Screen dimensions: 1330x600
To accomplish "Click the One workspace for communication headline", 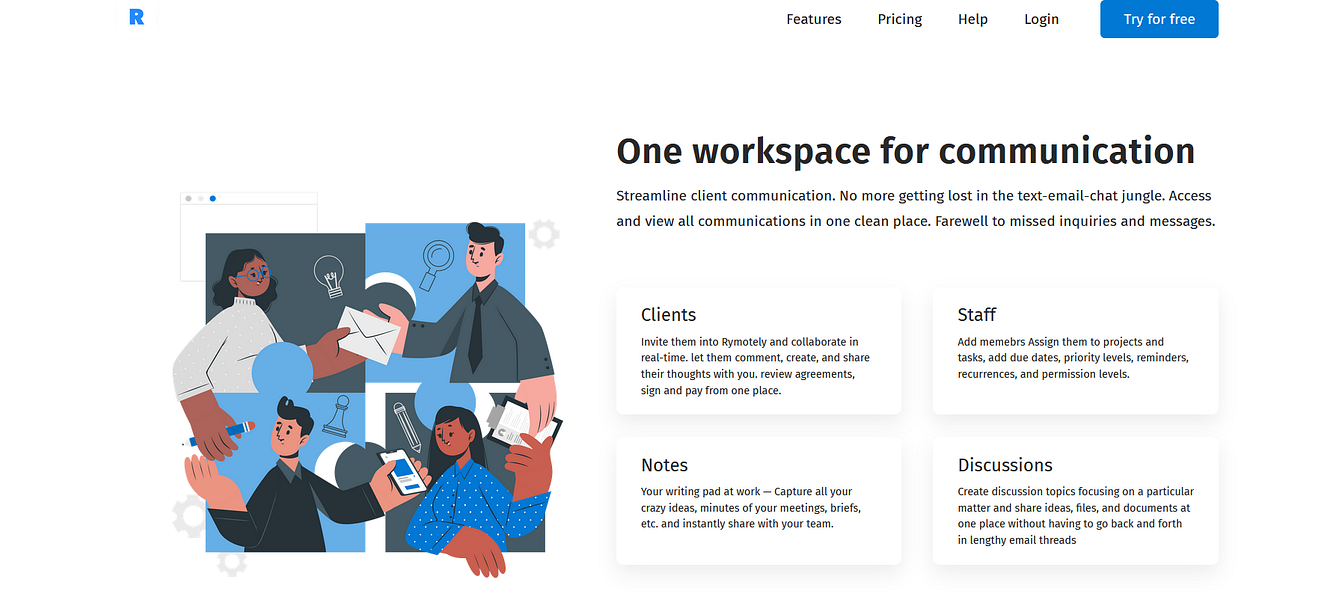I will click(906, 151).
